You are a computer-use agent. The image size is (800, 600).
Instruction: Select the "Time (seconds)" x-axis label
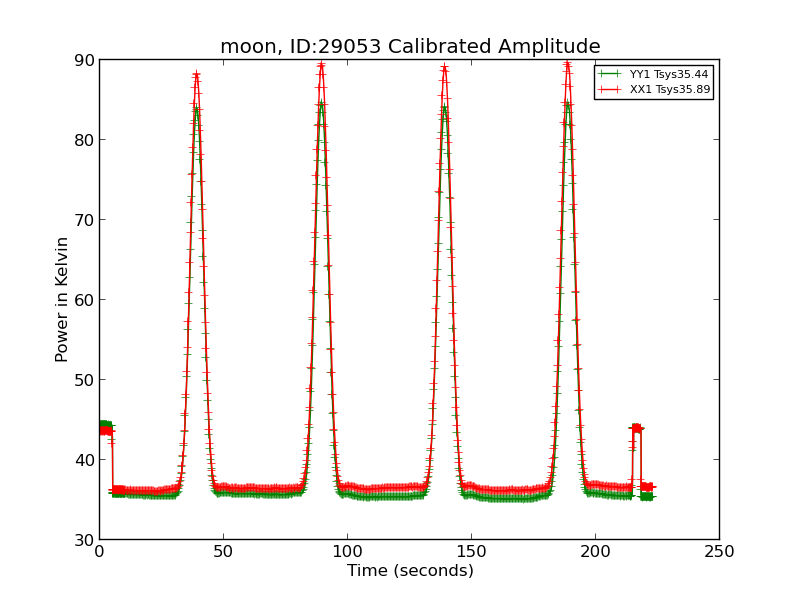tap(410, 570)
